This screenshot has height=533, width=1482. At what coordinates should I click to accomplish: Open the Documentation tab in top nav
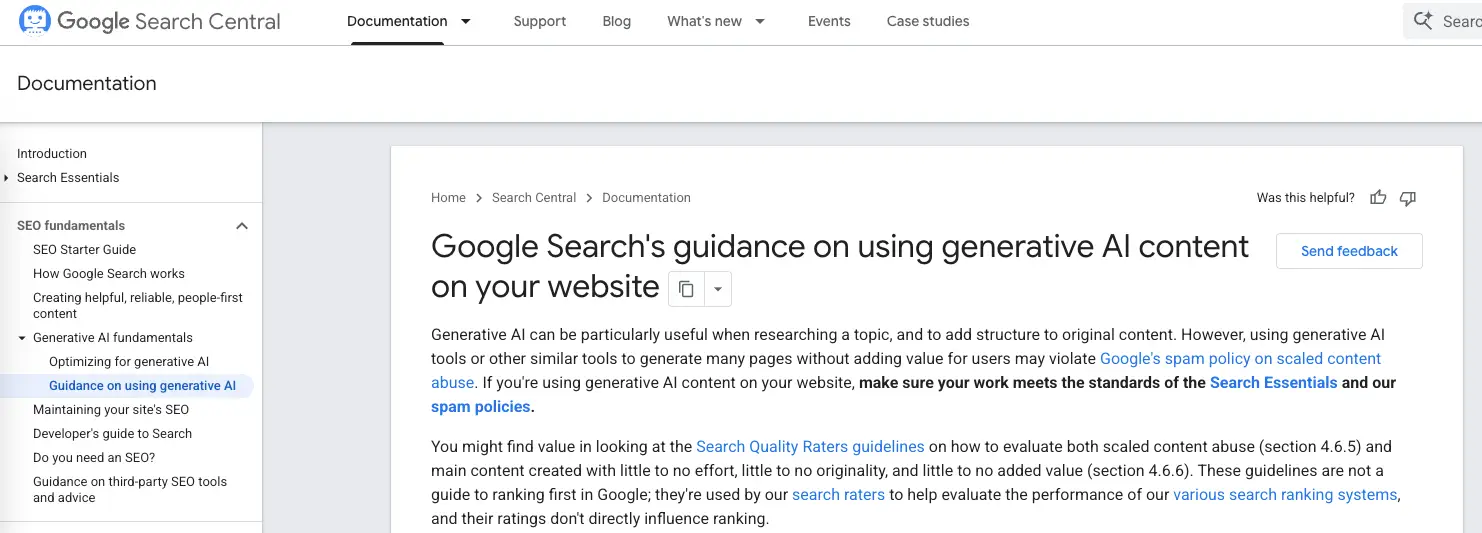(x=397, y=21)
